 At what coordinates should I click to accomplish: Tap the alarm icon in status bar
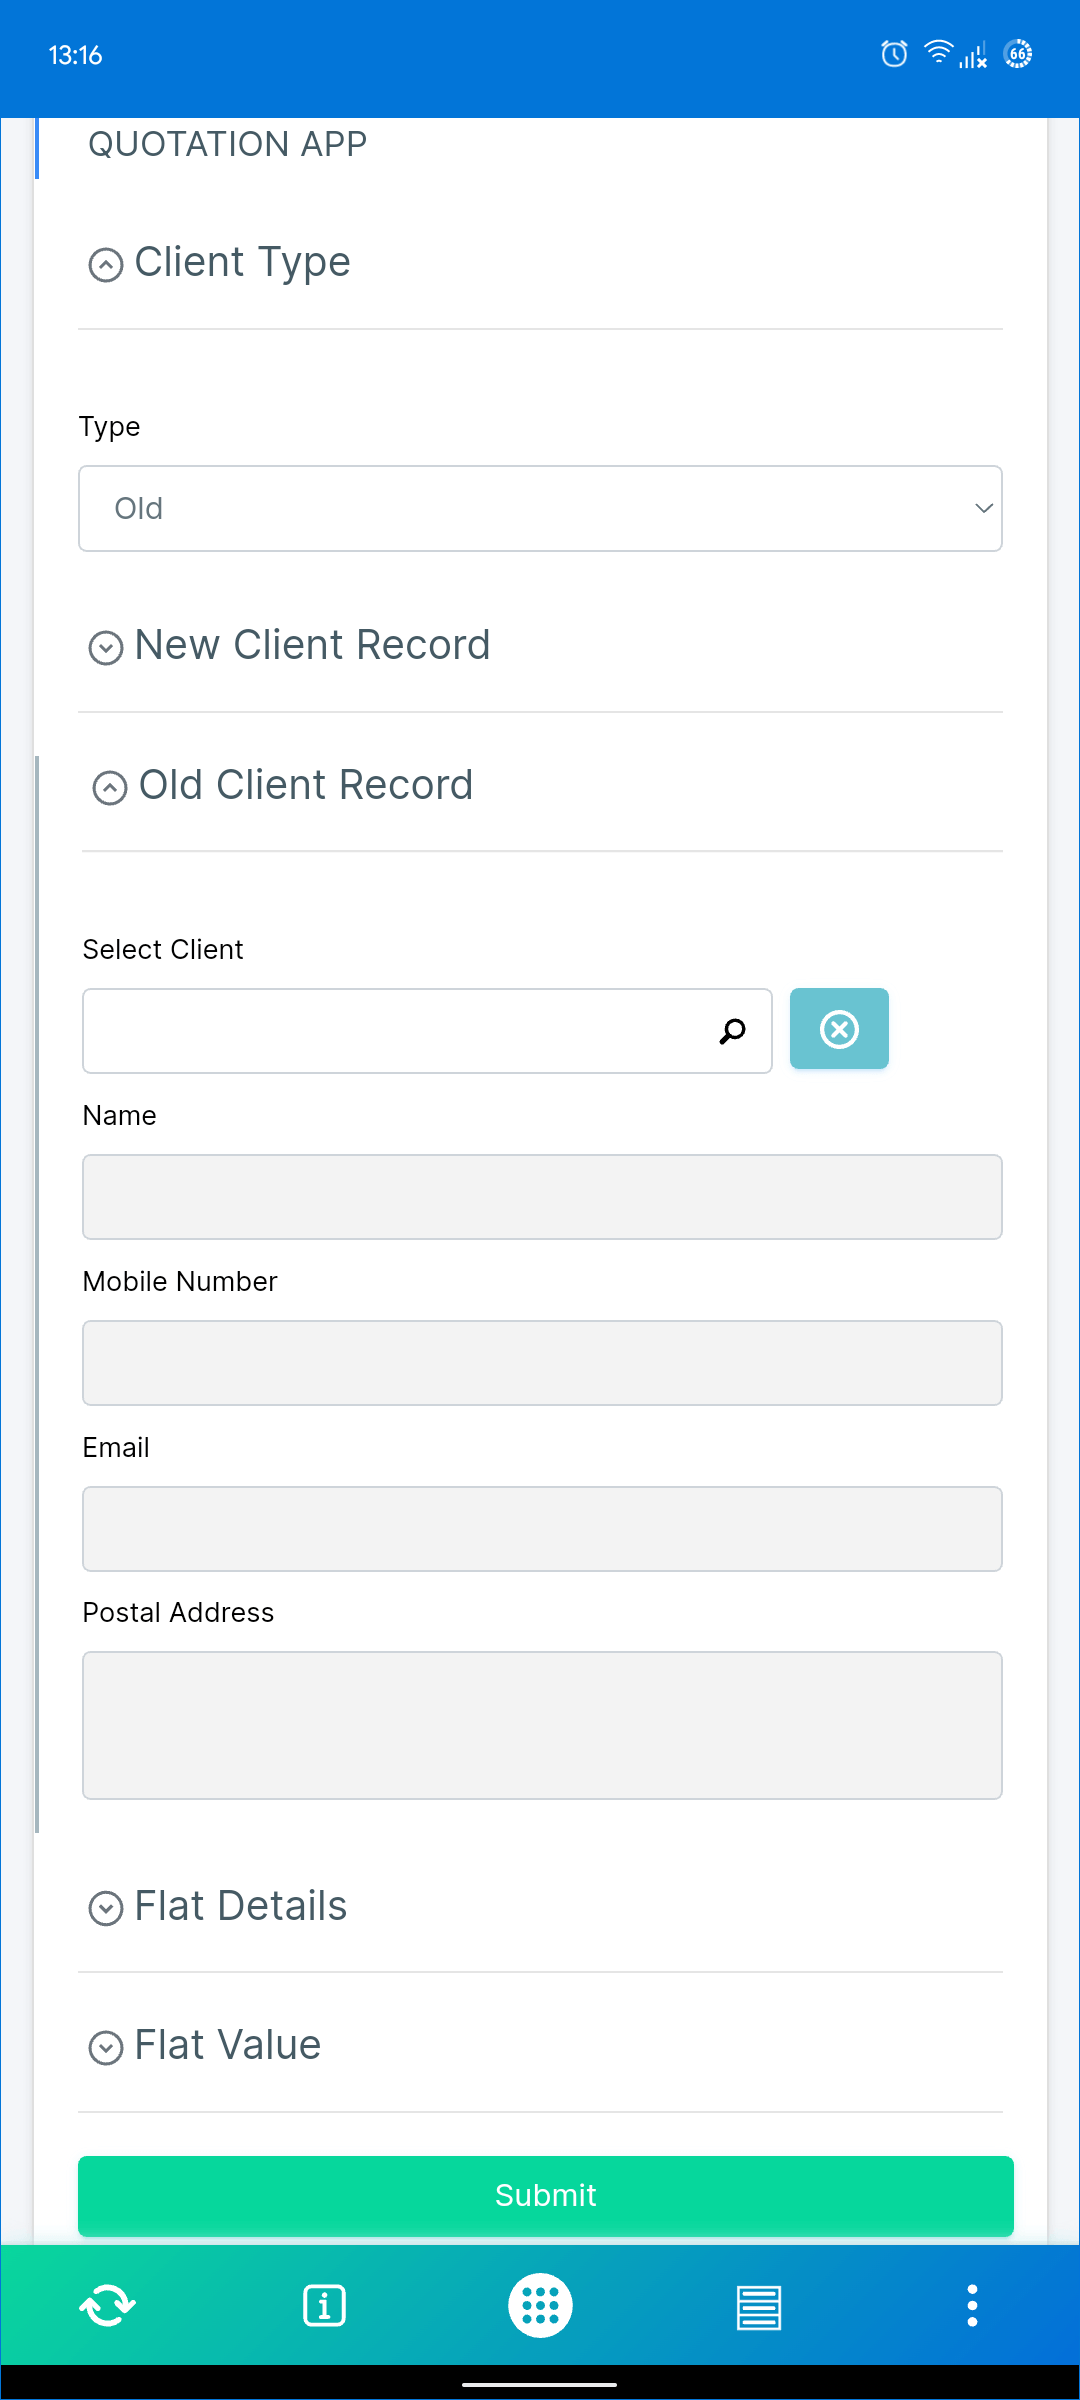point(894,54)
